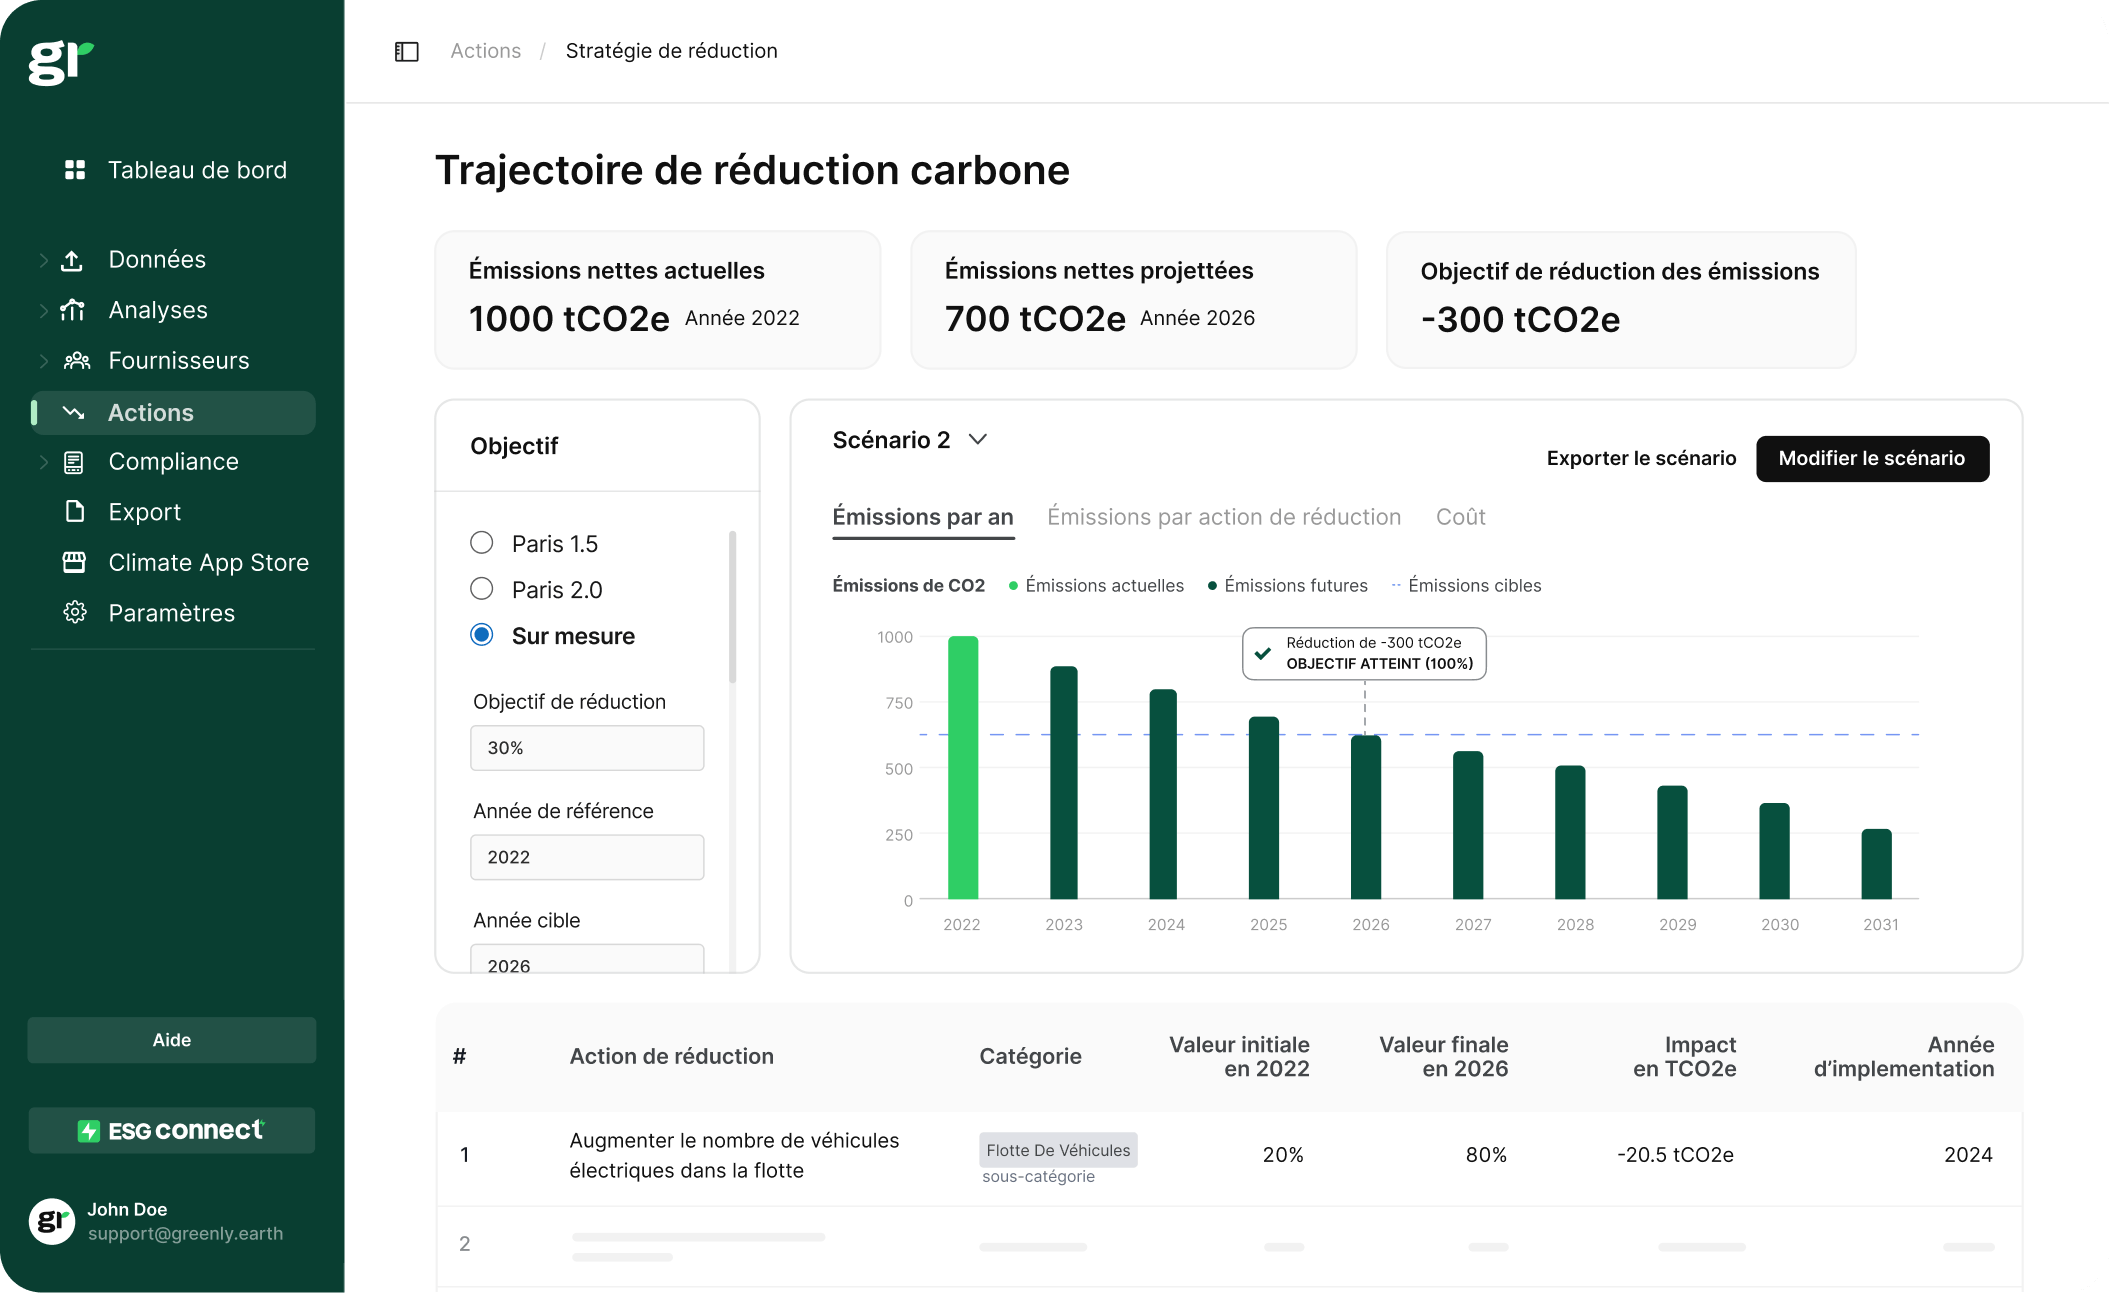Switch to Émissions par action de réduction tab

click(x=1225, y=518)
